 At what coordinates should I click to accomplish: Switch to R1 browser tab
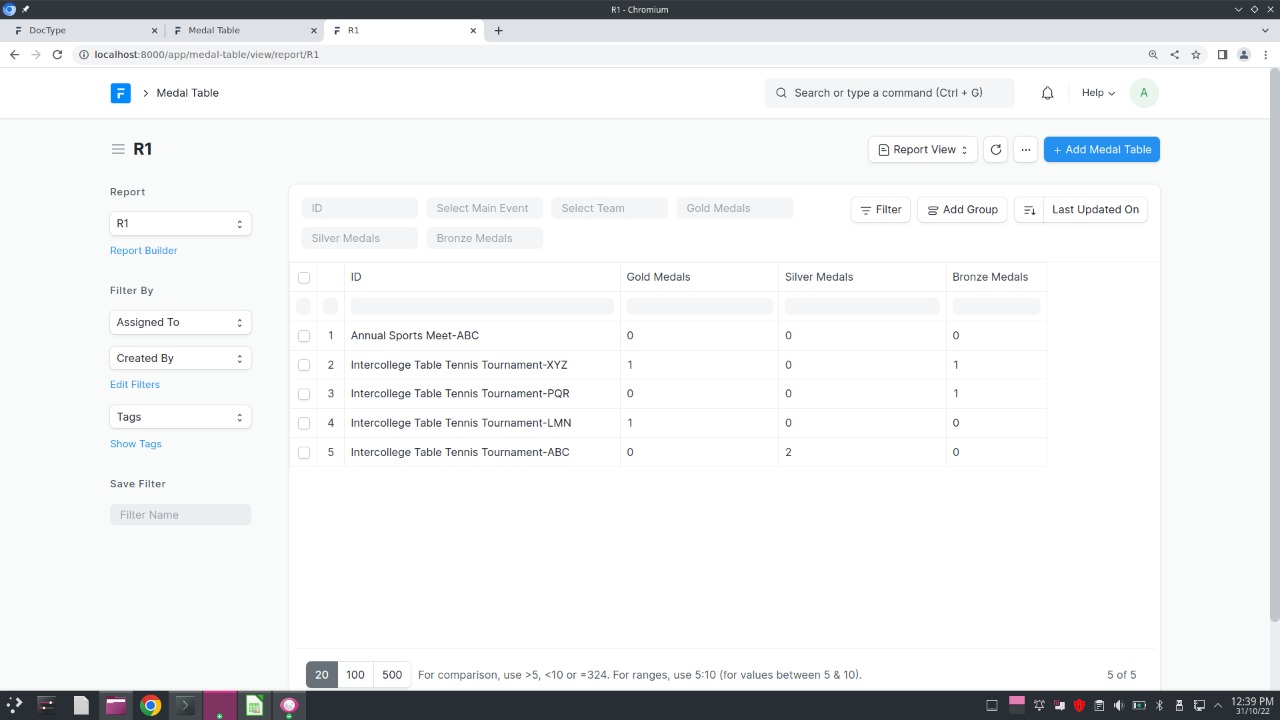(x=405, y=30)
